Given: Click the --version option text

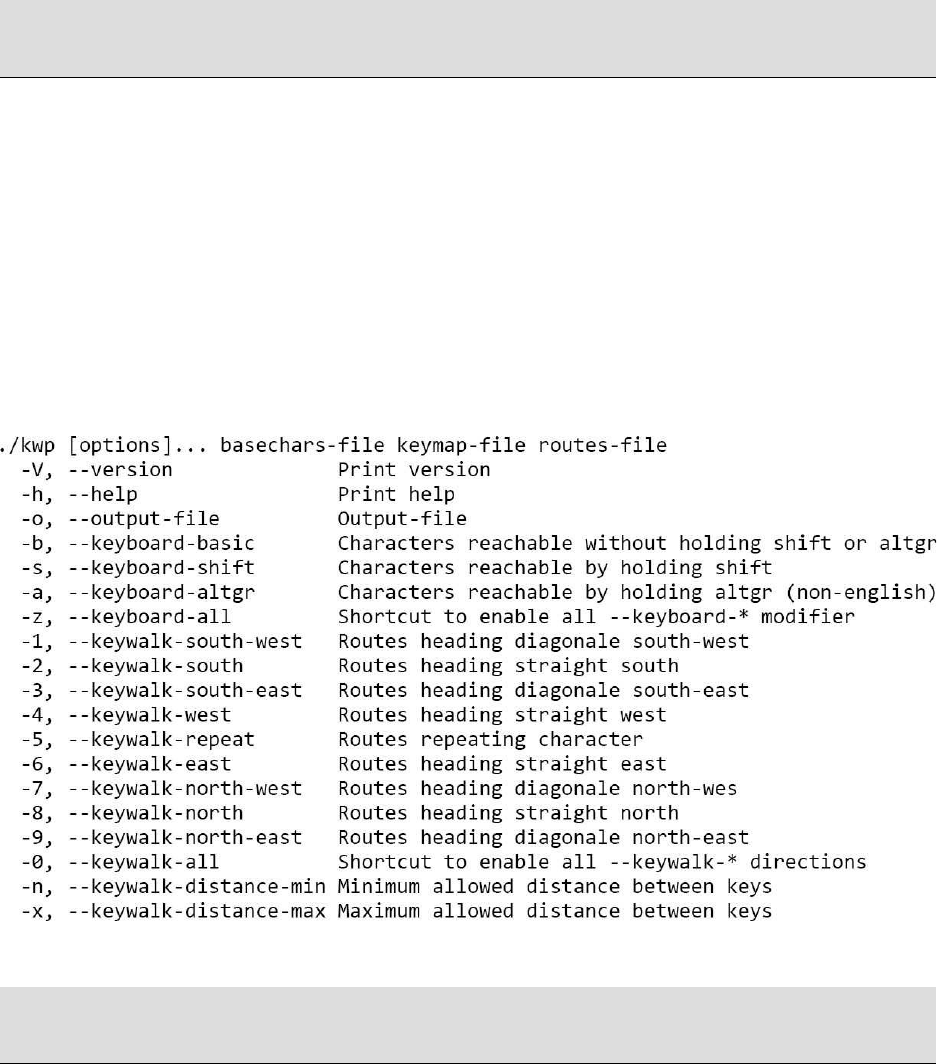Looking at the screenshot, I should click(x=120, y=470).
